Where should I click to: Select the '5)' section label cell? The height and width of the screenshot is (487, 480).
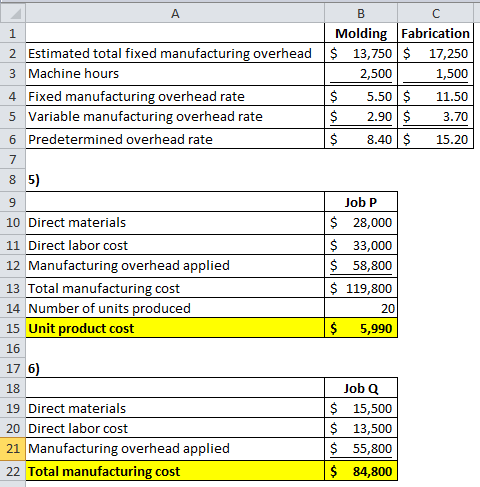tap(175, 180)
